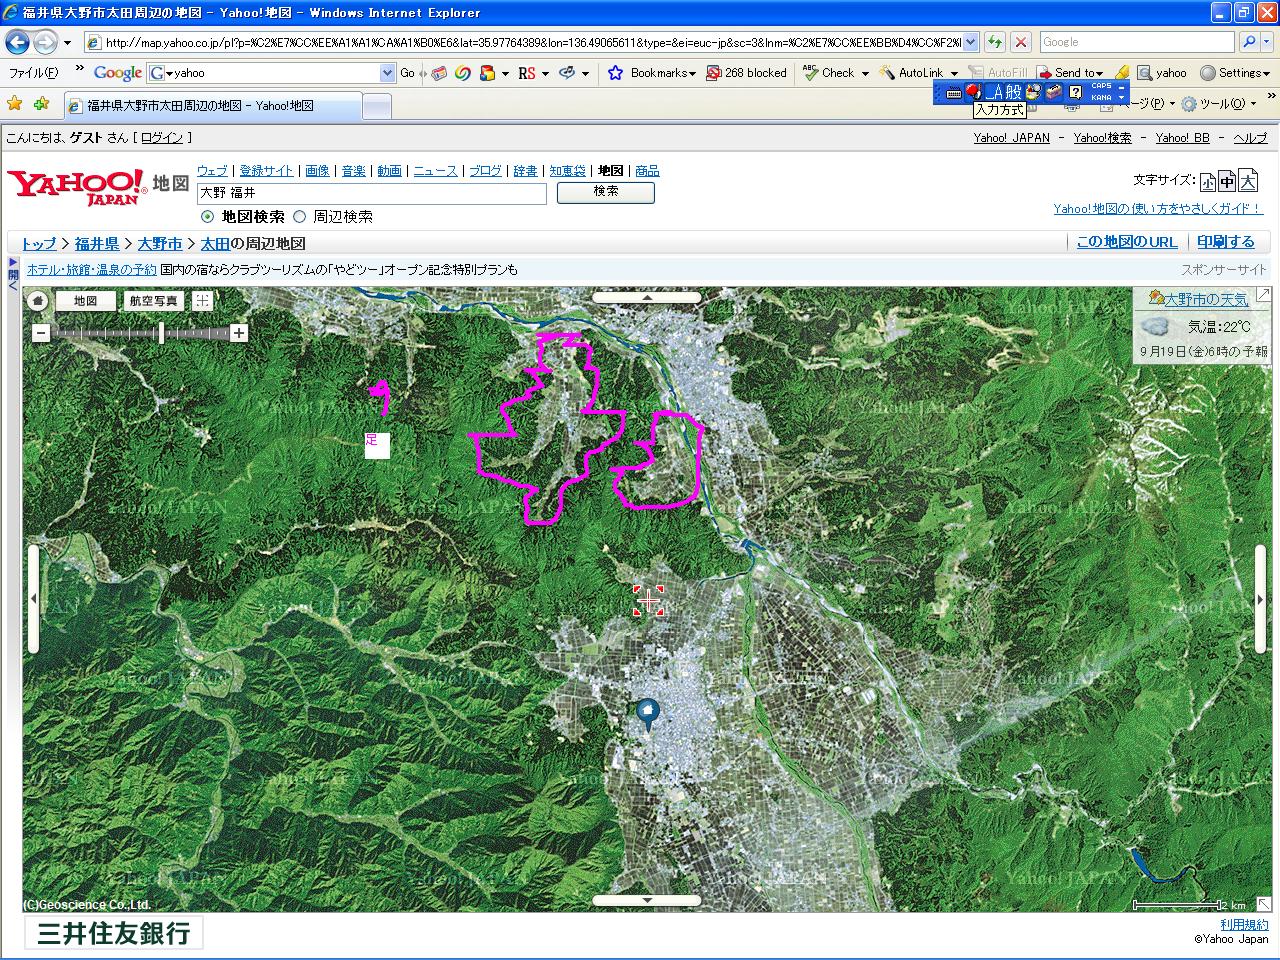Click the Add to Favorites icon

(x=41, y=104)
